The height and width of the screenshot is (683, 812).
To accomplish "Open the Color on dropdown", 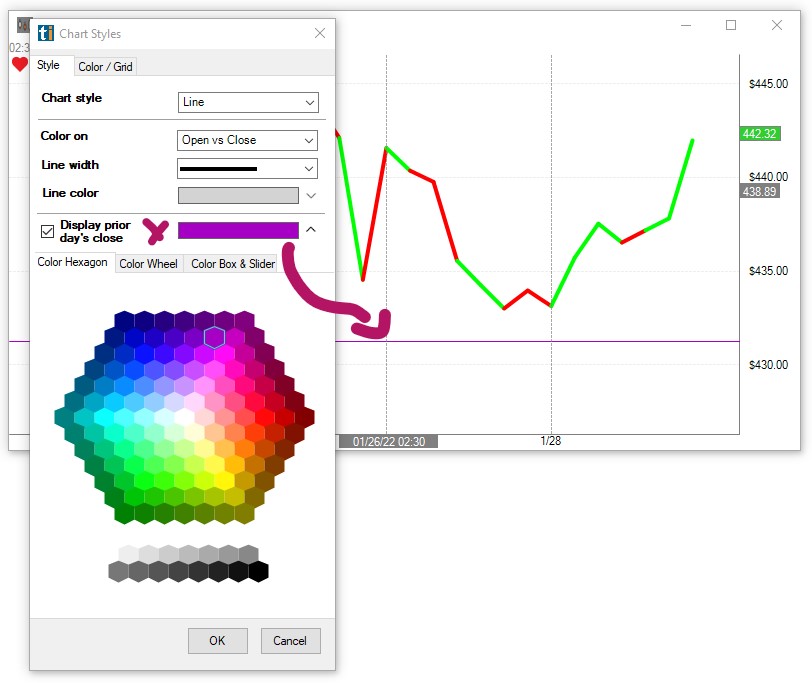I will pos(248,140).
